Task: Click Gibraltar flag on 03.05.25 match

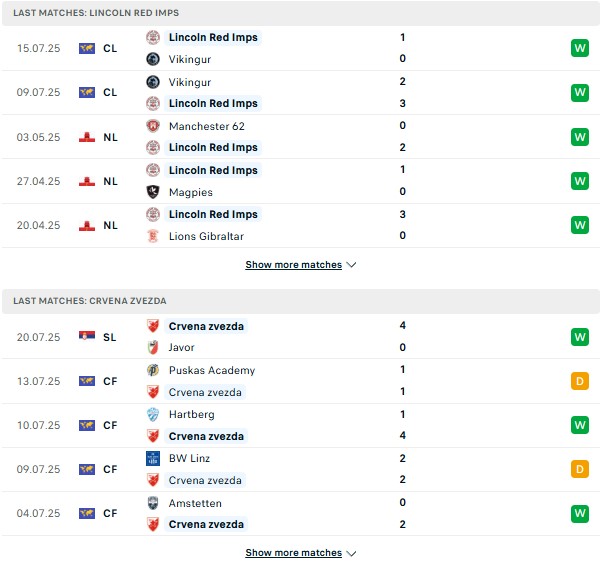Action: pyautogui.click(x=87, y=137)
